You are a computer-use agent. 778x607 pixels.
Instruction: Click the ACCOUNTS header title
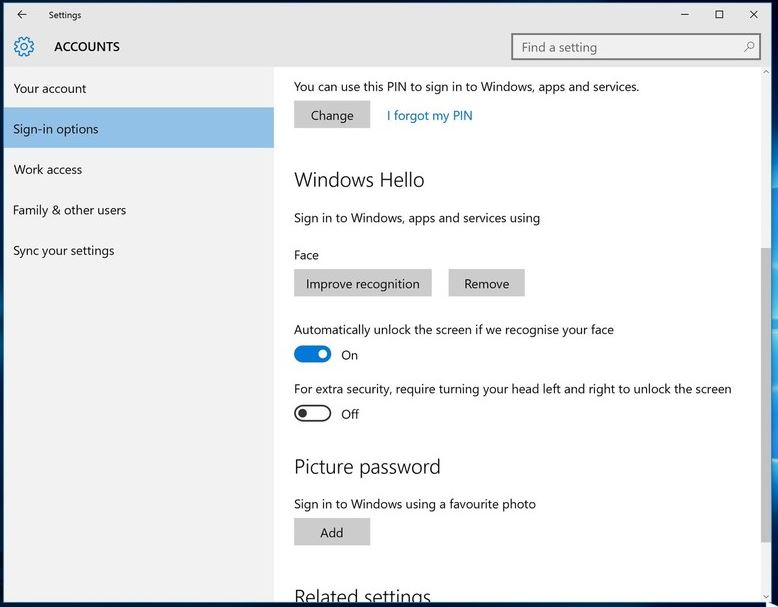pos(87,47)
